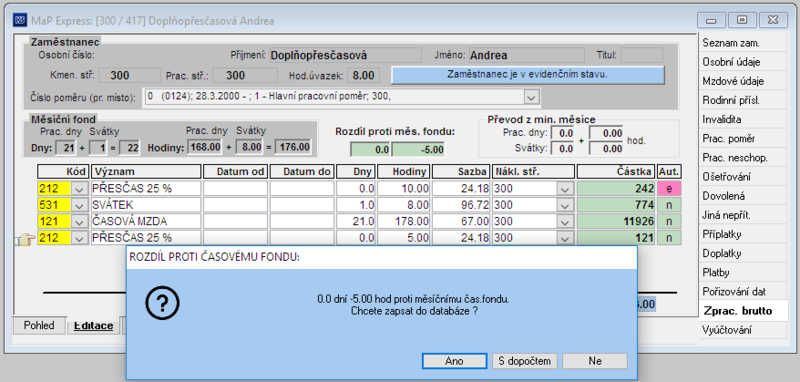Switch to Jiná nepřít. side tab
Screen dimensions: 800x382
(742, 215)
